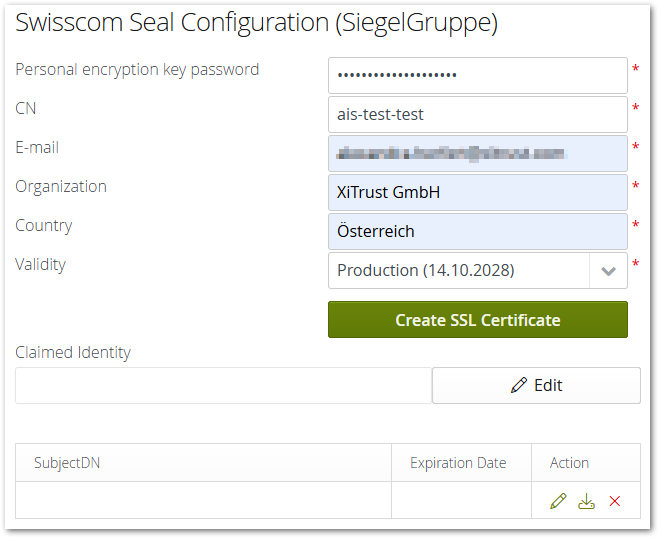Click the red X delete icon in table row
659x538 pixels.
pyautogui.click(x=615, y=501)
